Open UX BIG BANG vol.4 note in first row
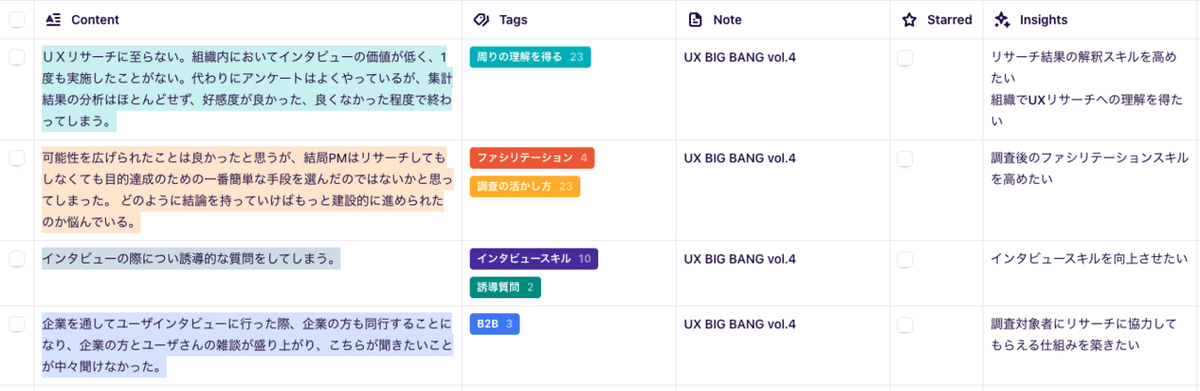Viewport: 1200px width, 391px height. 740,57
